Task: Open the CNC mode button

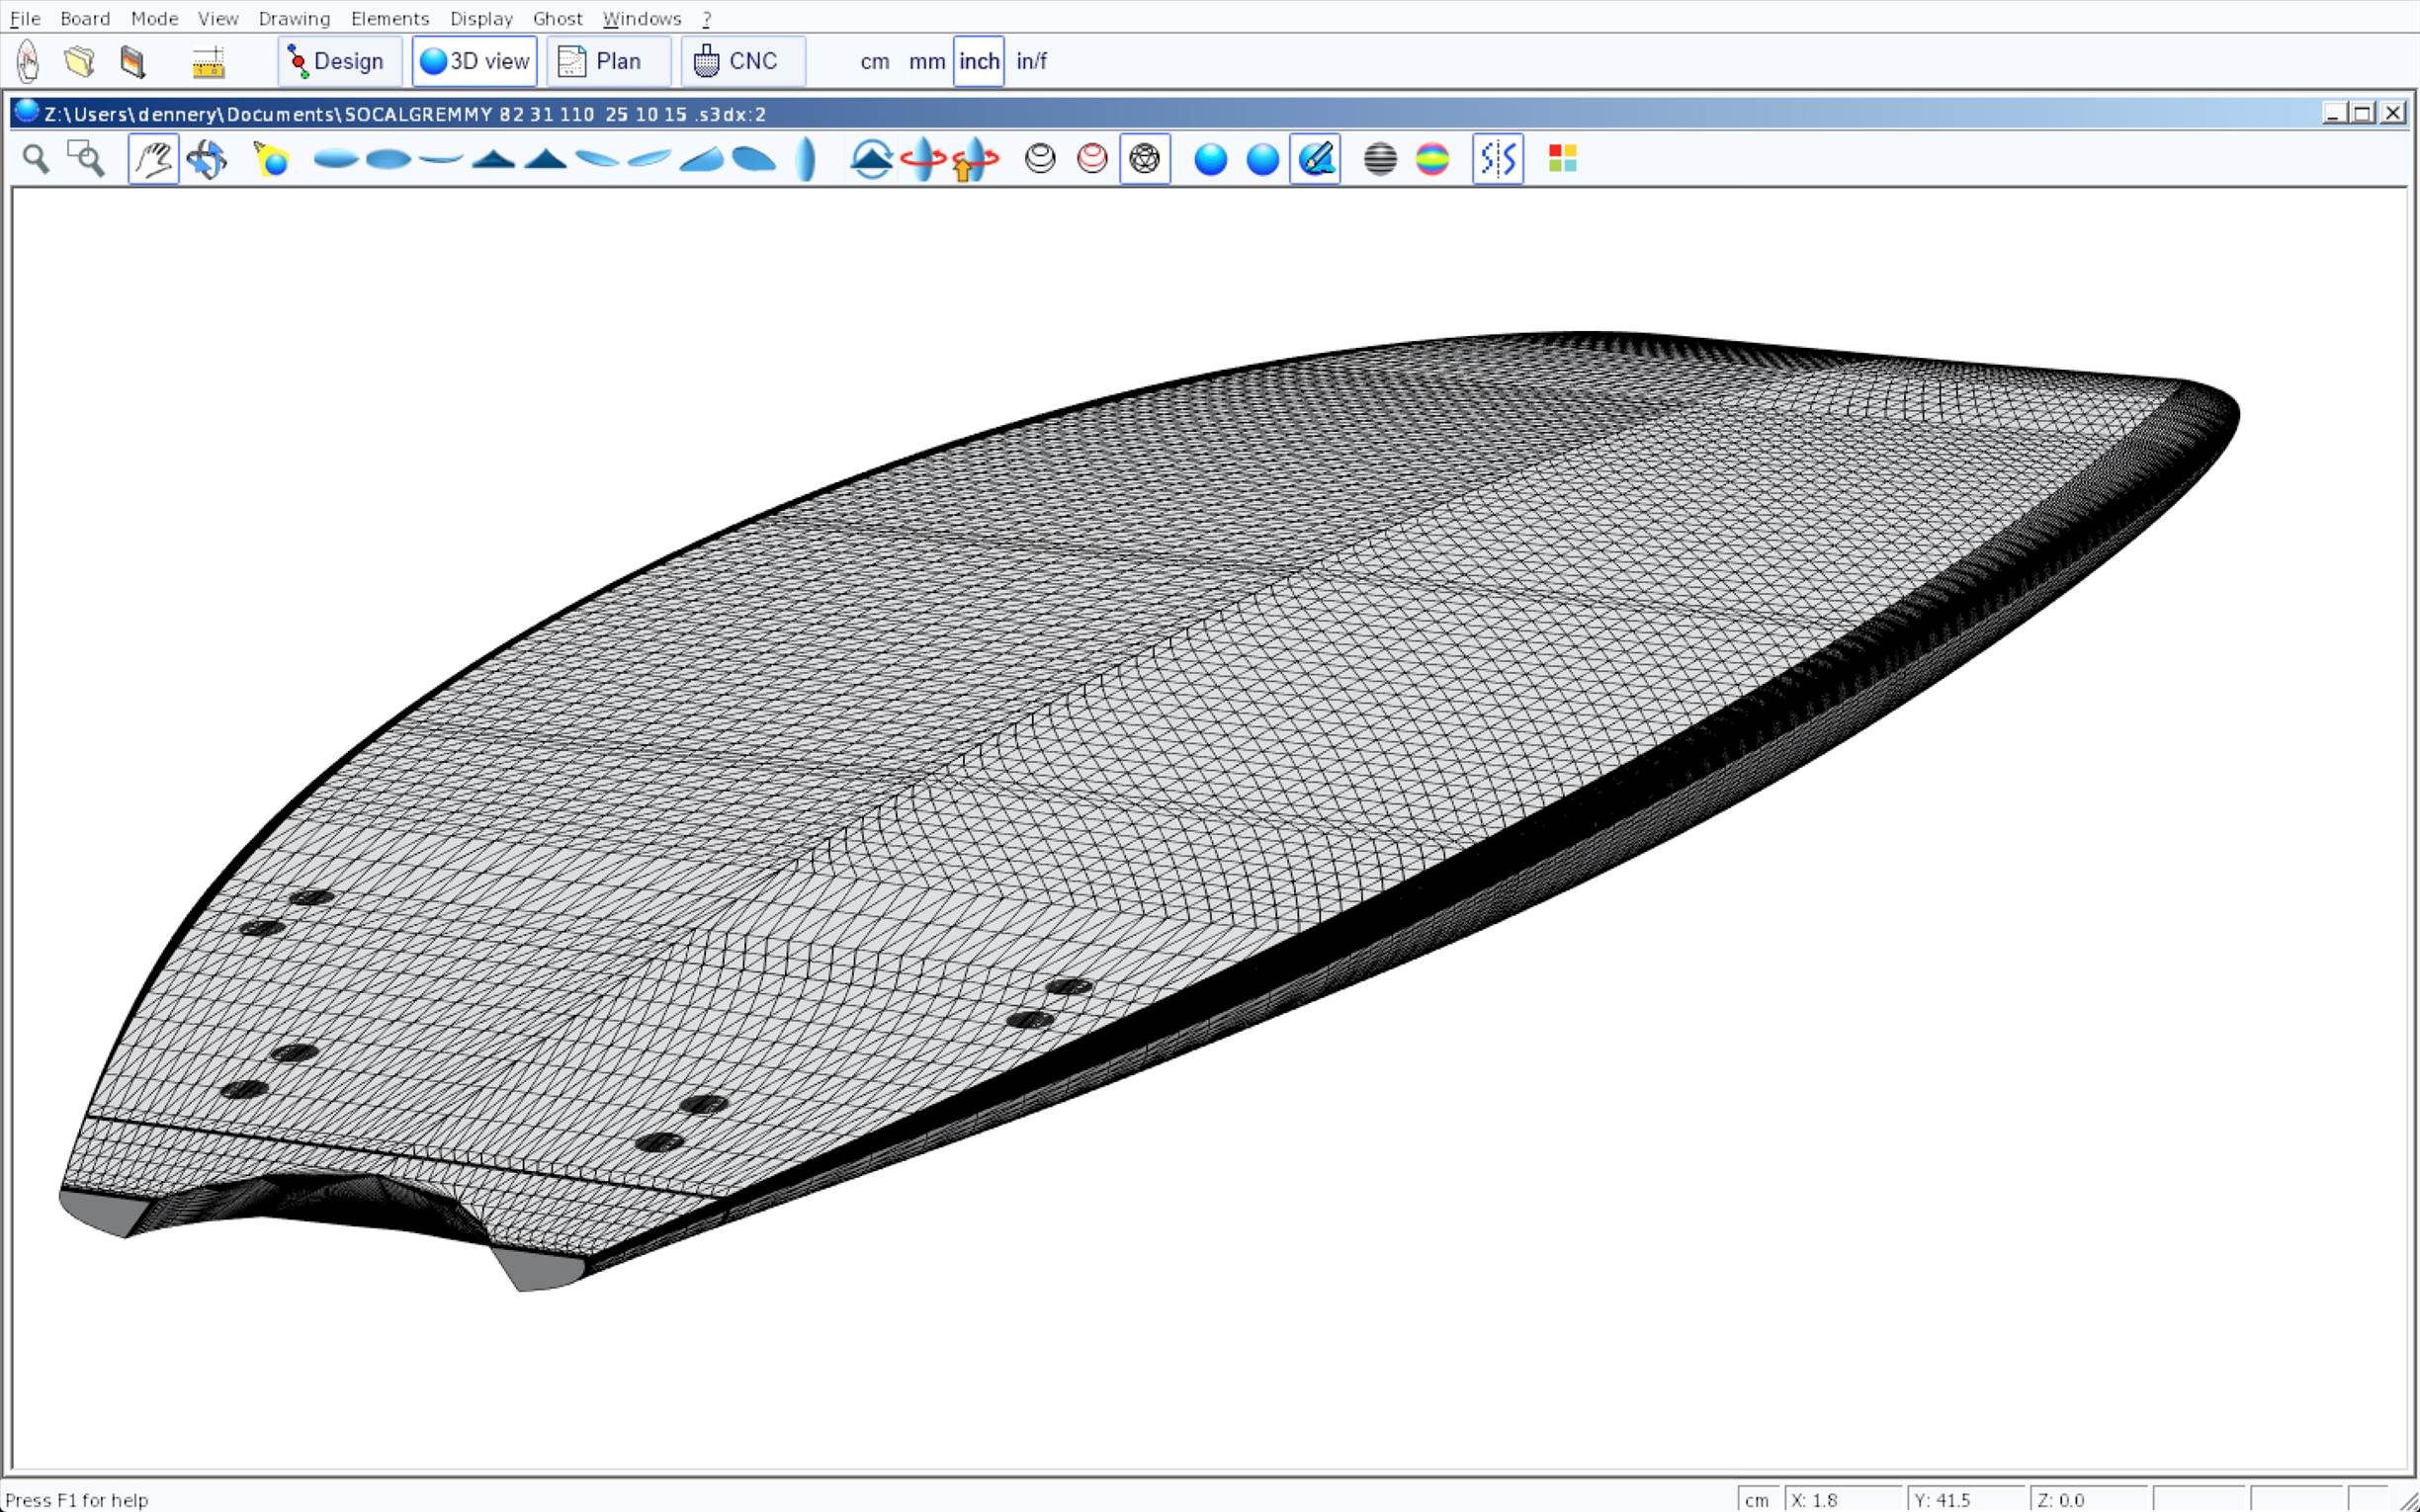Action: click(x=742, y=62)
